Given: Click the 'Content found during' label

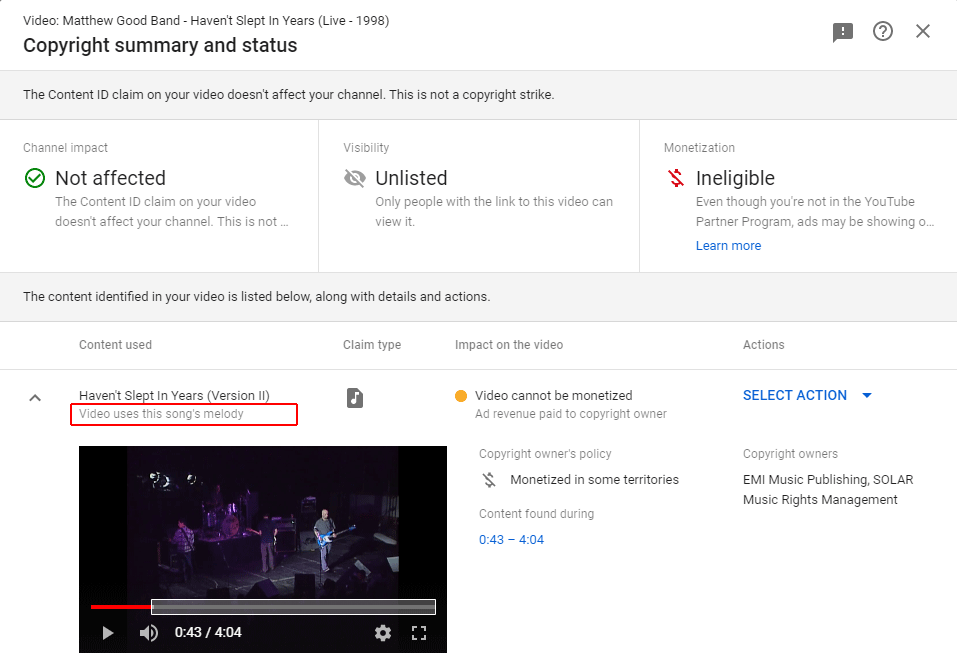Looking at the screenshot, I should [x=536, y=514].
